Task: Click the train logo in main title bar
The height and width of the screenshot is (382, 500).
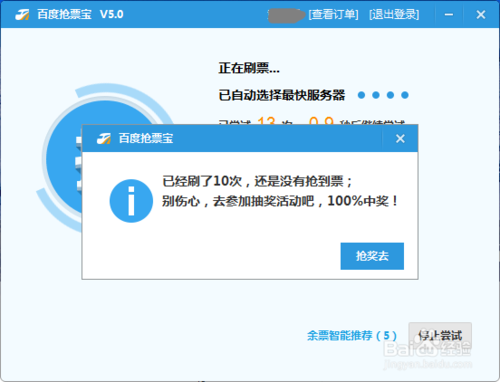Action: [x=22, y=15]
